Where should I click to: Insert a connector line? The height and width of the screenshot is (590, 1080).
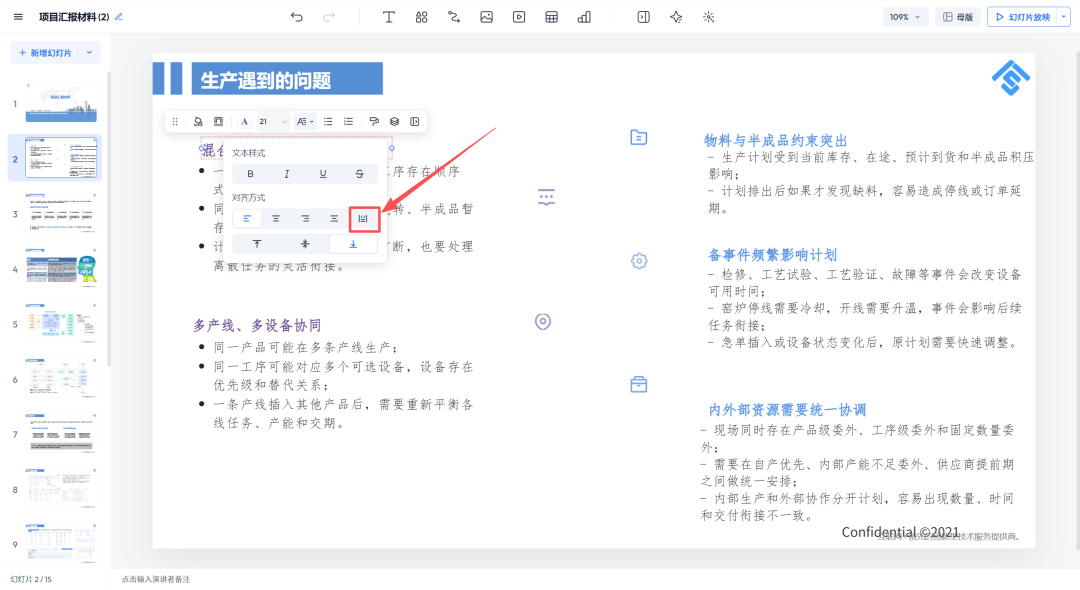point(454,17)
